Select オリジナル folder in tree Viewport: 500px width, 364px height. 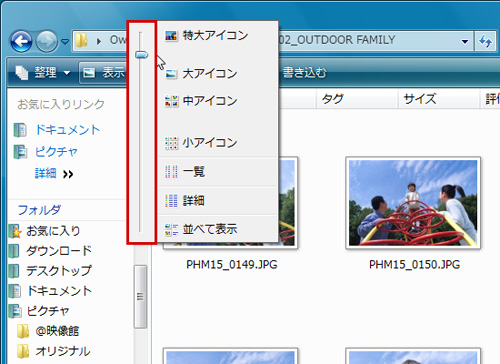pos(63,351)
